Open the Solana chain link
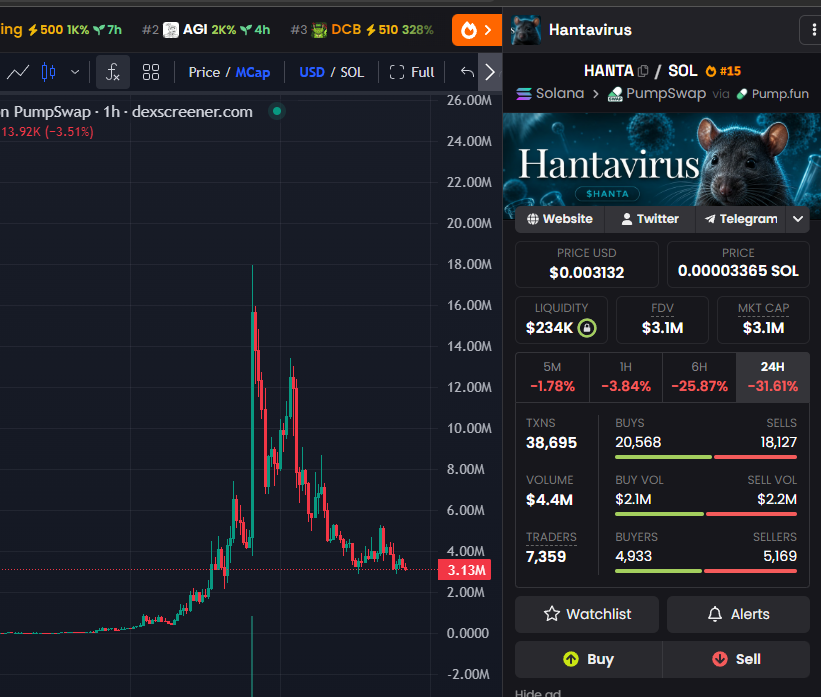Image resolution: width=821 pixels, height=697 pixels. coord(550,94)
